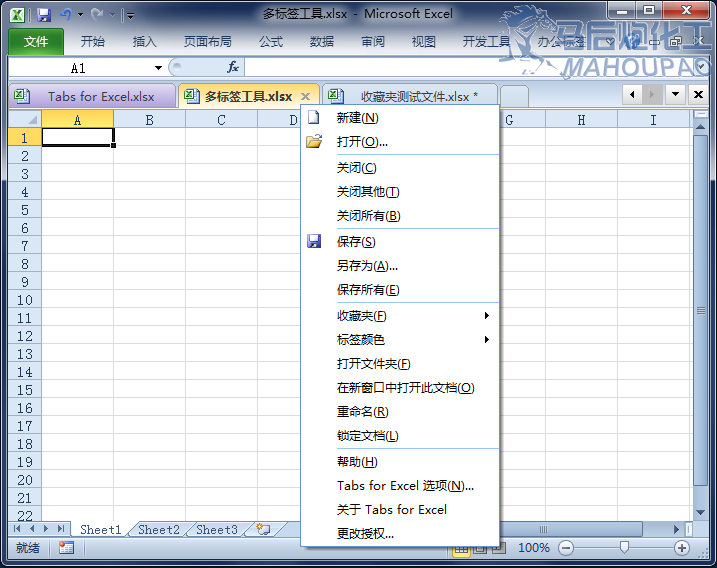Click zoom in plus button
This screenshot has width=717, height=568.
click(x=682, y=548)
